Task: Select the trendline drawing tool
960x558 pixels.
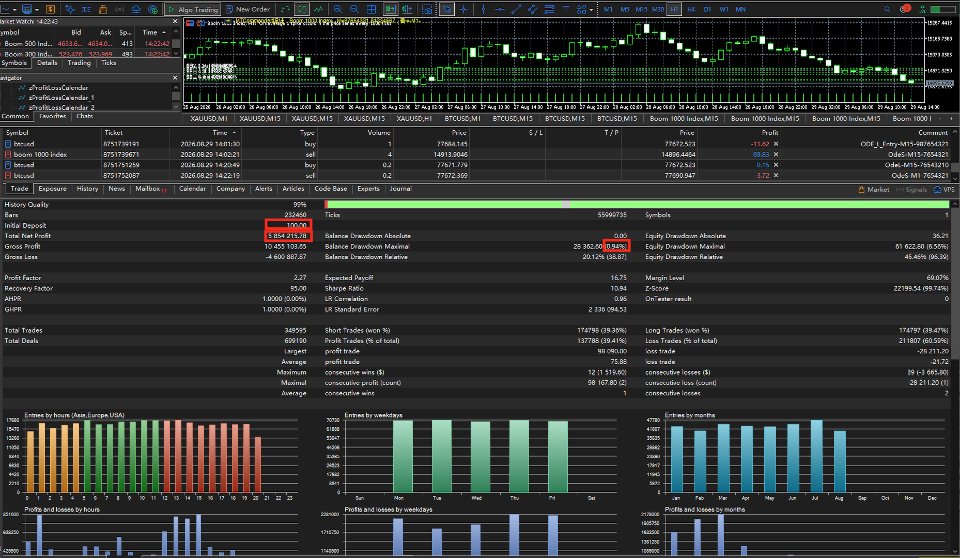Action: point(517,9)
